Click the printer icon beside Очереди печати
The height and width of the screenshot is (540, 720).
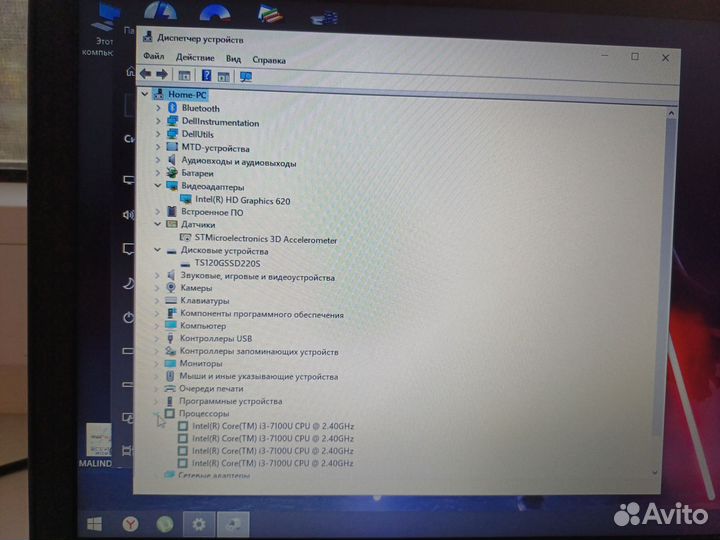pyautogui.click(x=170, y=388)
